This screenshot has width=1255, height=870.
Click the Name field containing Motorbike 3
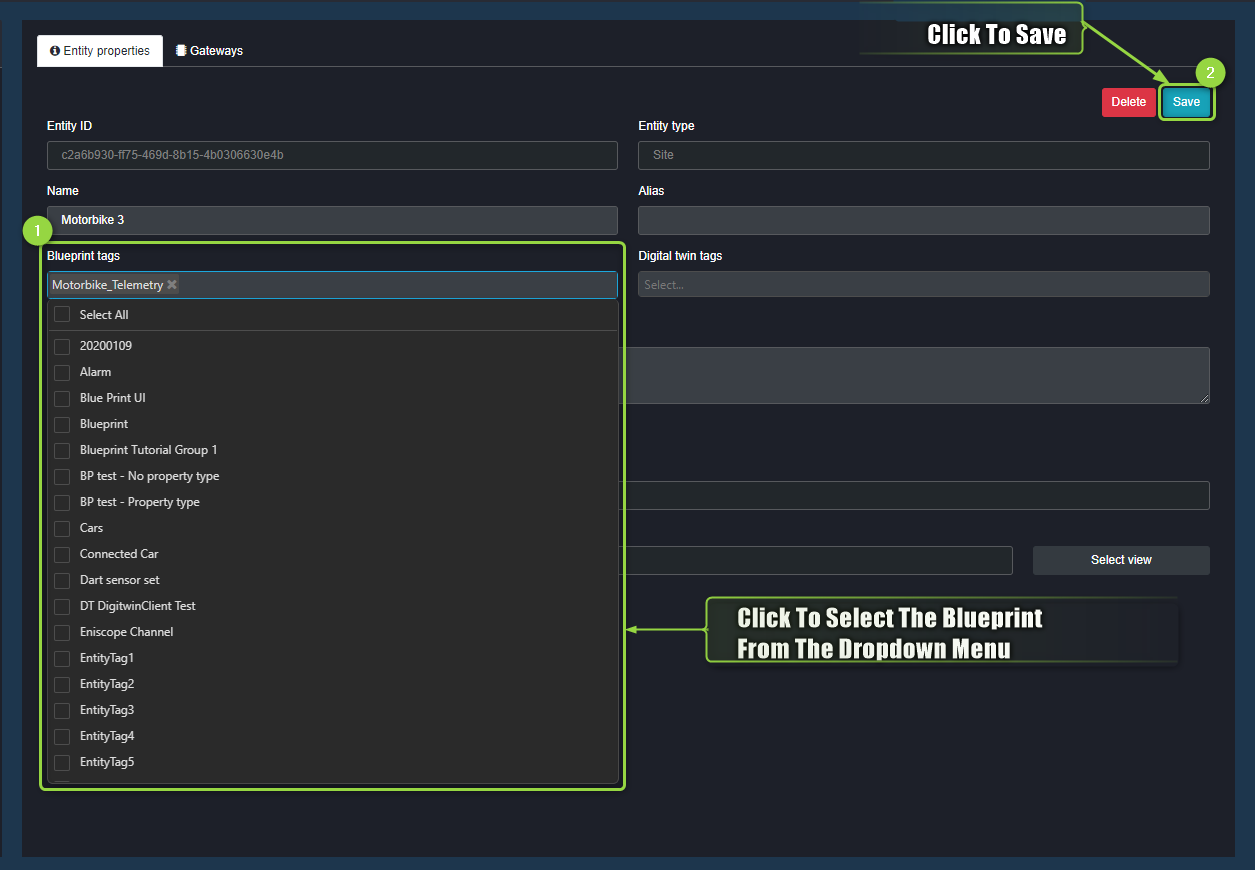pos(332,220)
